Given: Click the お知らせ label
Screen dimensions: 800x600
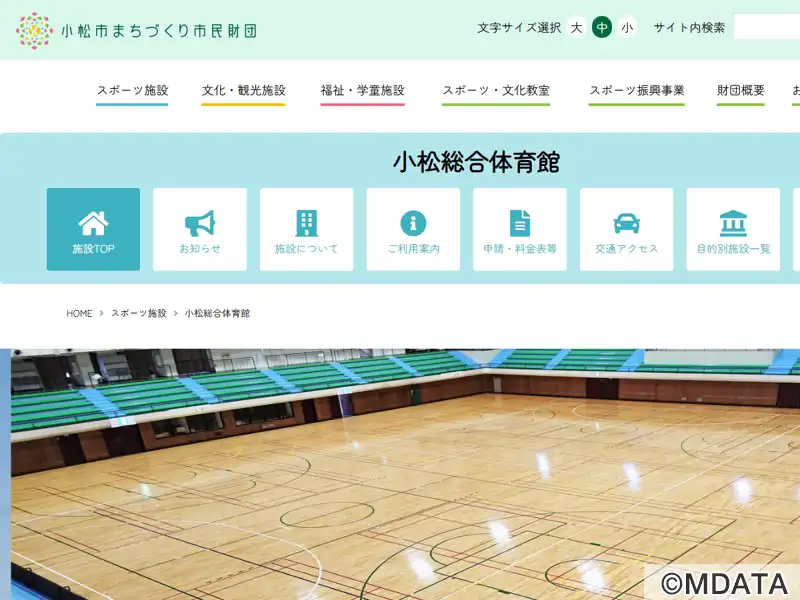Looking at the screenshot, I should click(x=200, y=248).
